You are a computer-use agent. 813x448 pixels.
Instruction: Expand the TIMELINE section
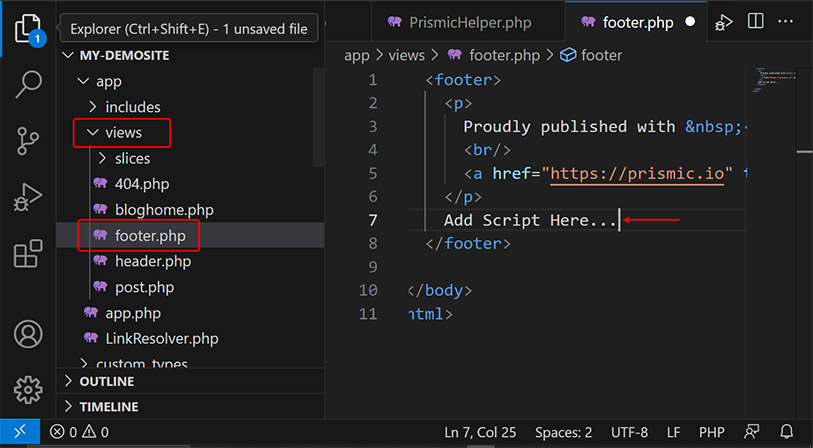click(x=190, y=407)
